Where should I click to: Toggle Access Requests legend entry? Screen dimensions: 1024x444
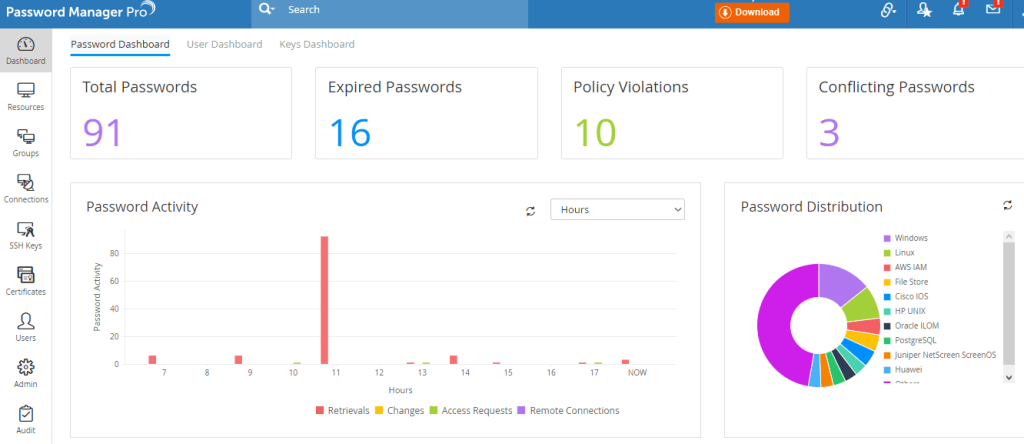pyautogui.click(x=470, y=410)
